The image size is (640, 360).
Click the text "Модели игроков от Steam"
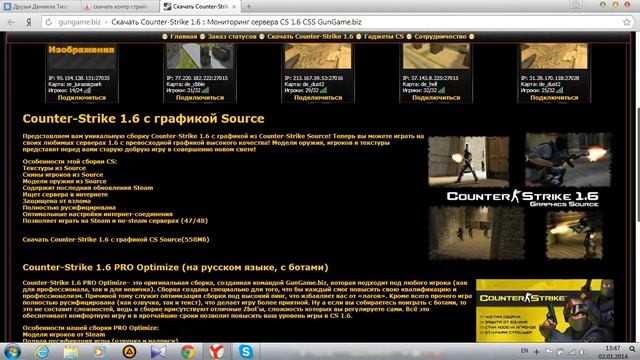pyautogui.click(x=64, y=334)
